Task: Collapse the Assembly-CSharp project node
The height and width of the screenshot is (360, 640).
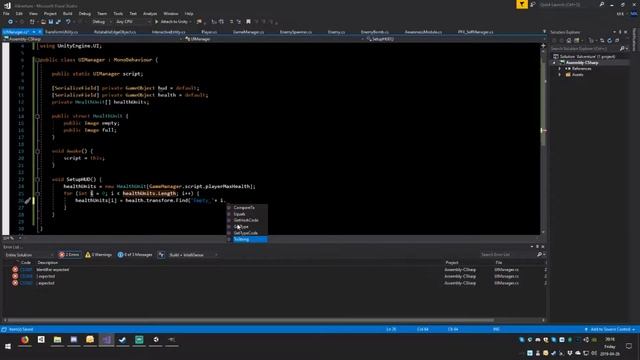Action: coord(554,63)
